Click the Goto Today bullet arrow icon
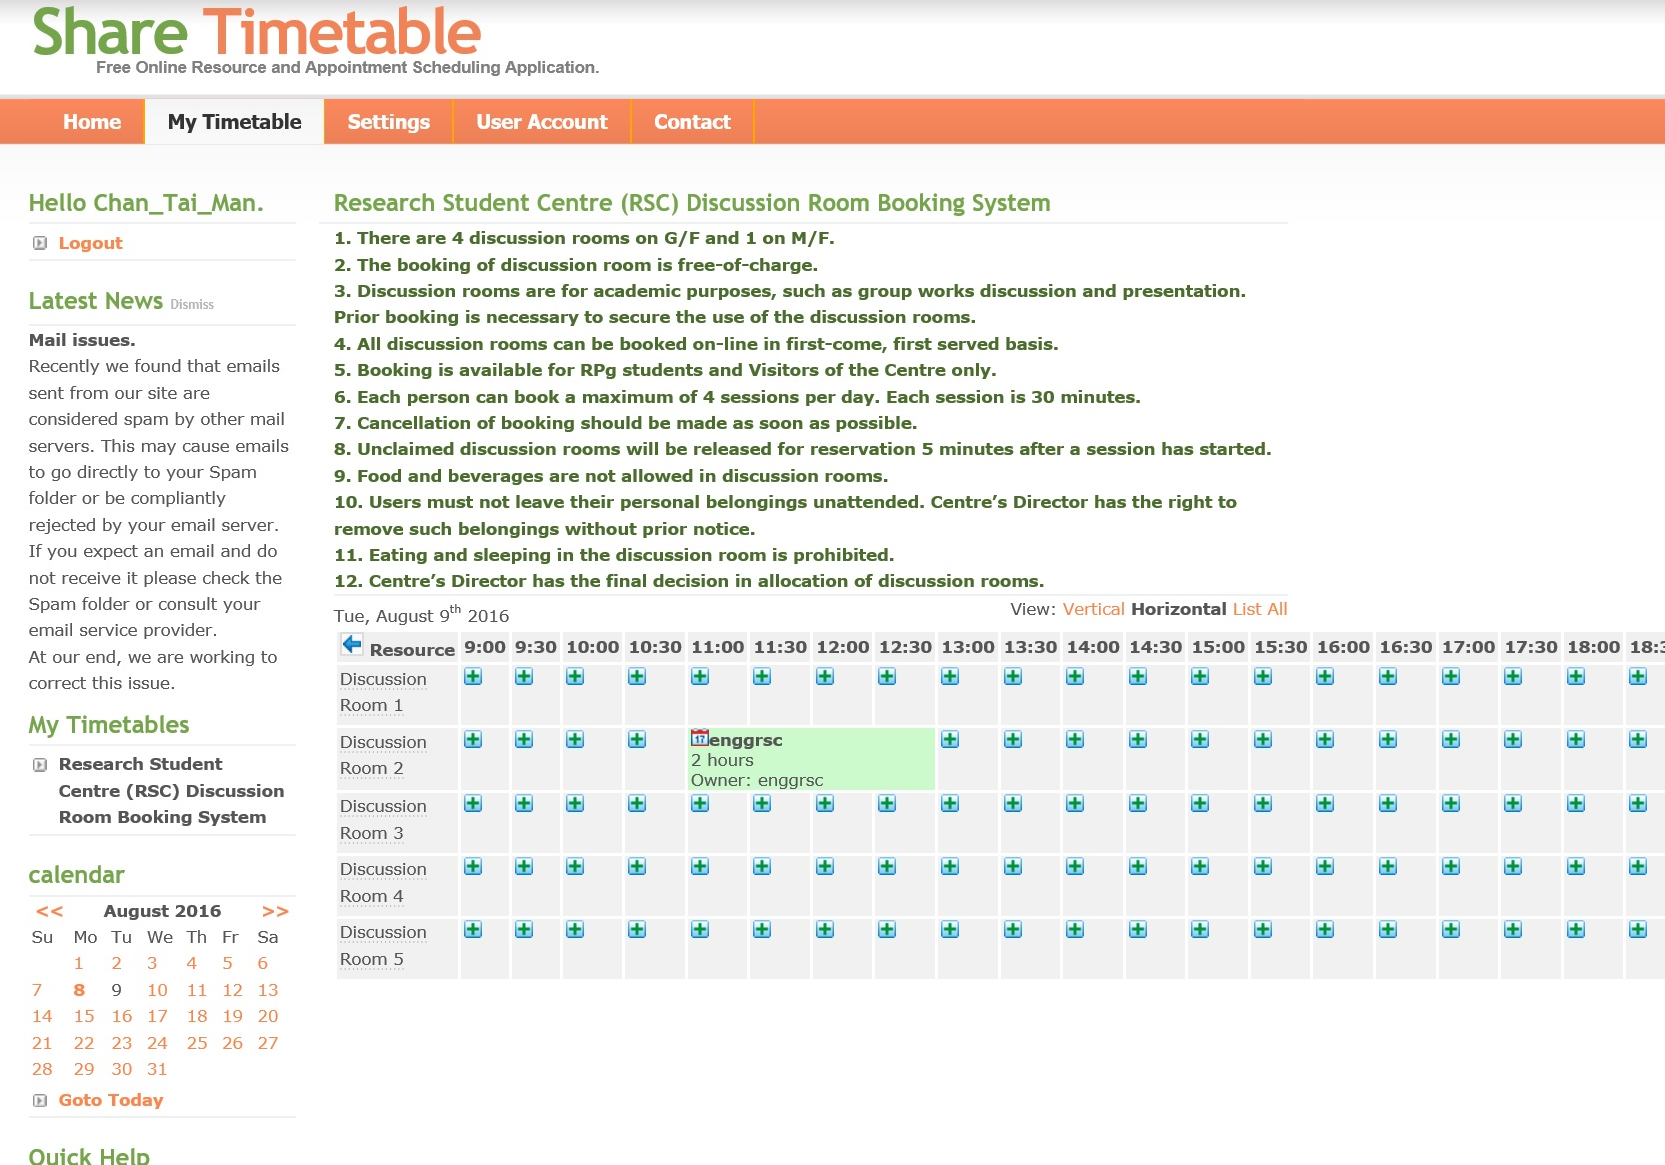Viewport: 1665px width, 1165px height. click(40, 1100)
